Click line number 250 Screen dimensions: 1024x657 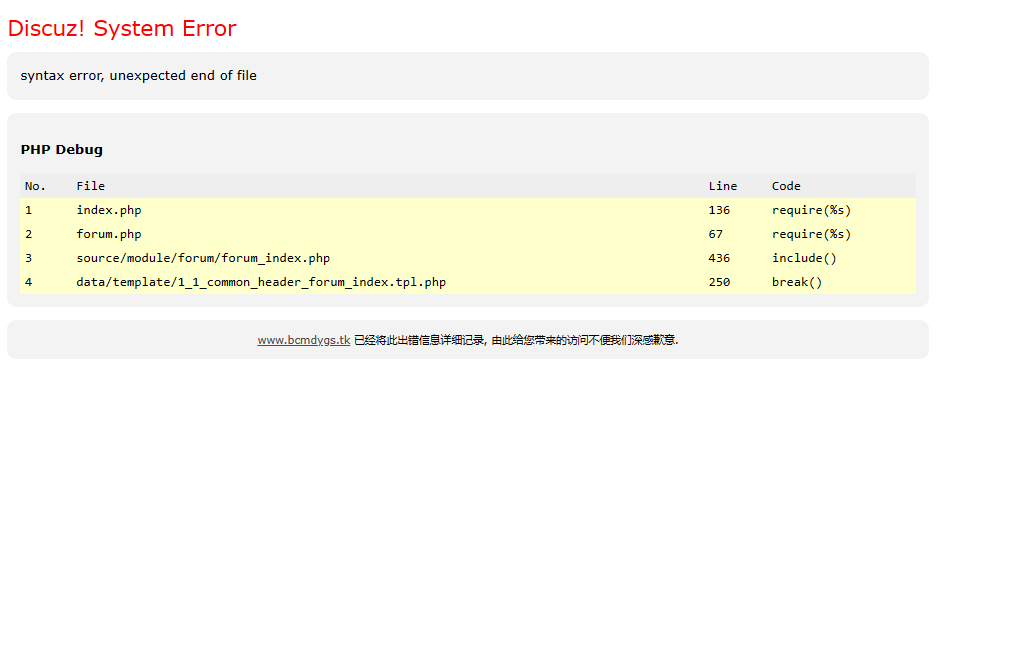pos(719,282)
